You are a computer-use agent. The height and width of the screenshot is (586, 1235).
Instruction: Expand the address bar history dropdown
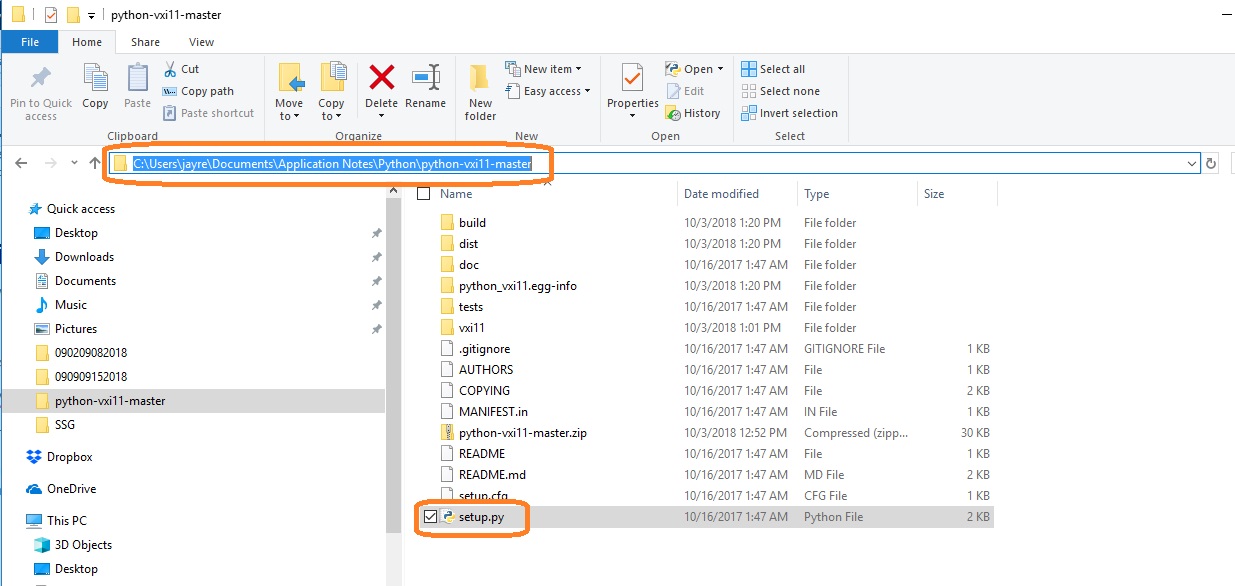pos(1191,164)
